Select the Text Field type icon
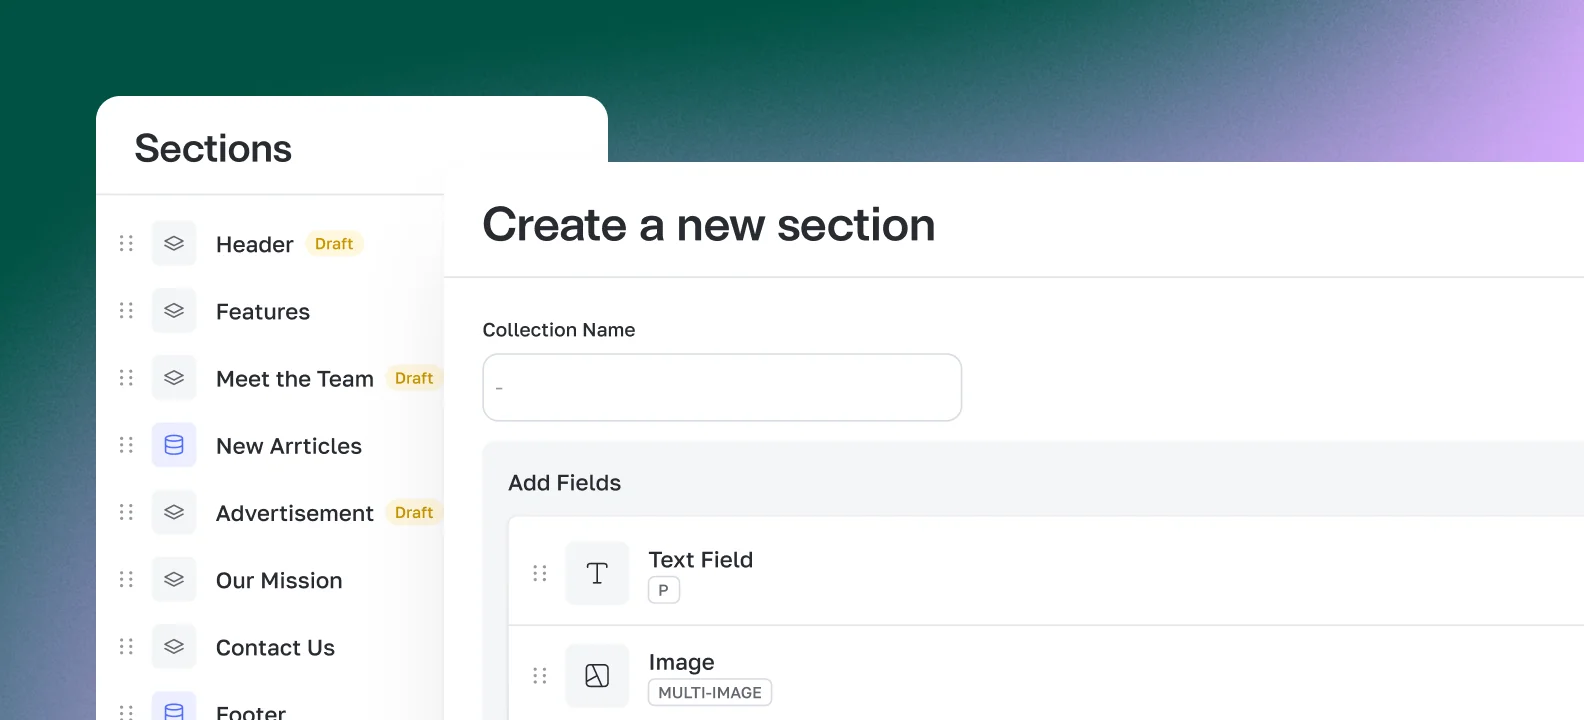This screenshot has height=720, width=1584. [x=597, y=572]
